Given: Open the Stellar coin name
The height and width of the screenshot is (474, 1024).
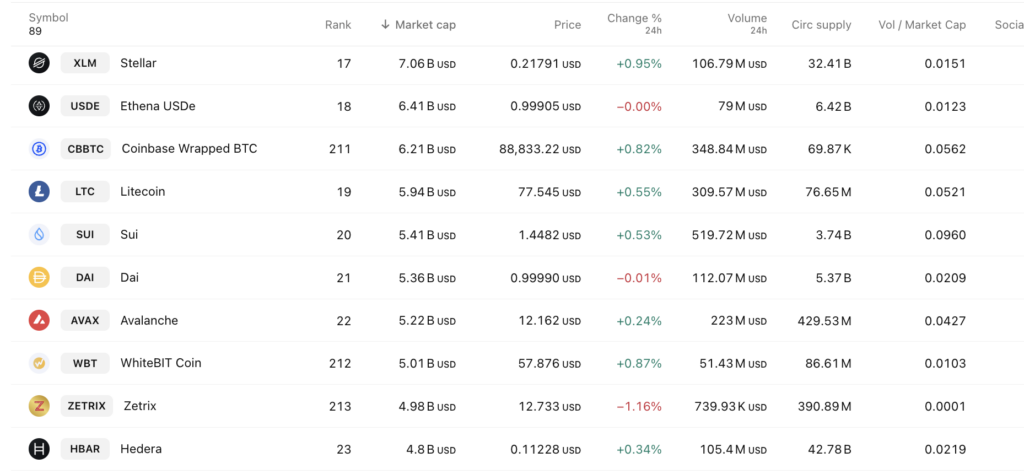Looking at the screenshot, I should 138,63.
